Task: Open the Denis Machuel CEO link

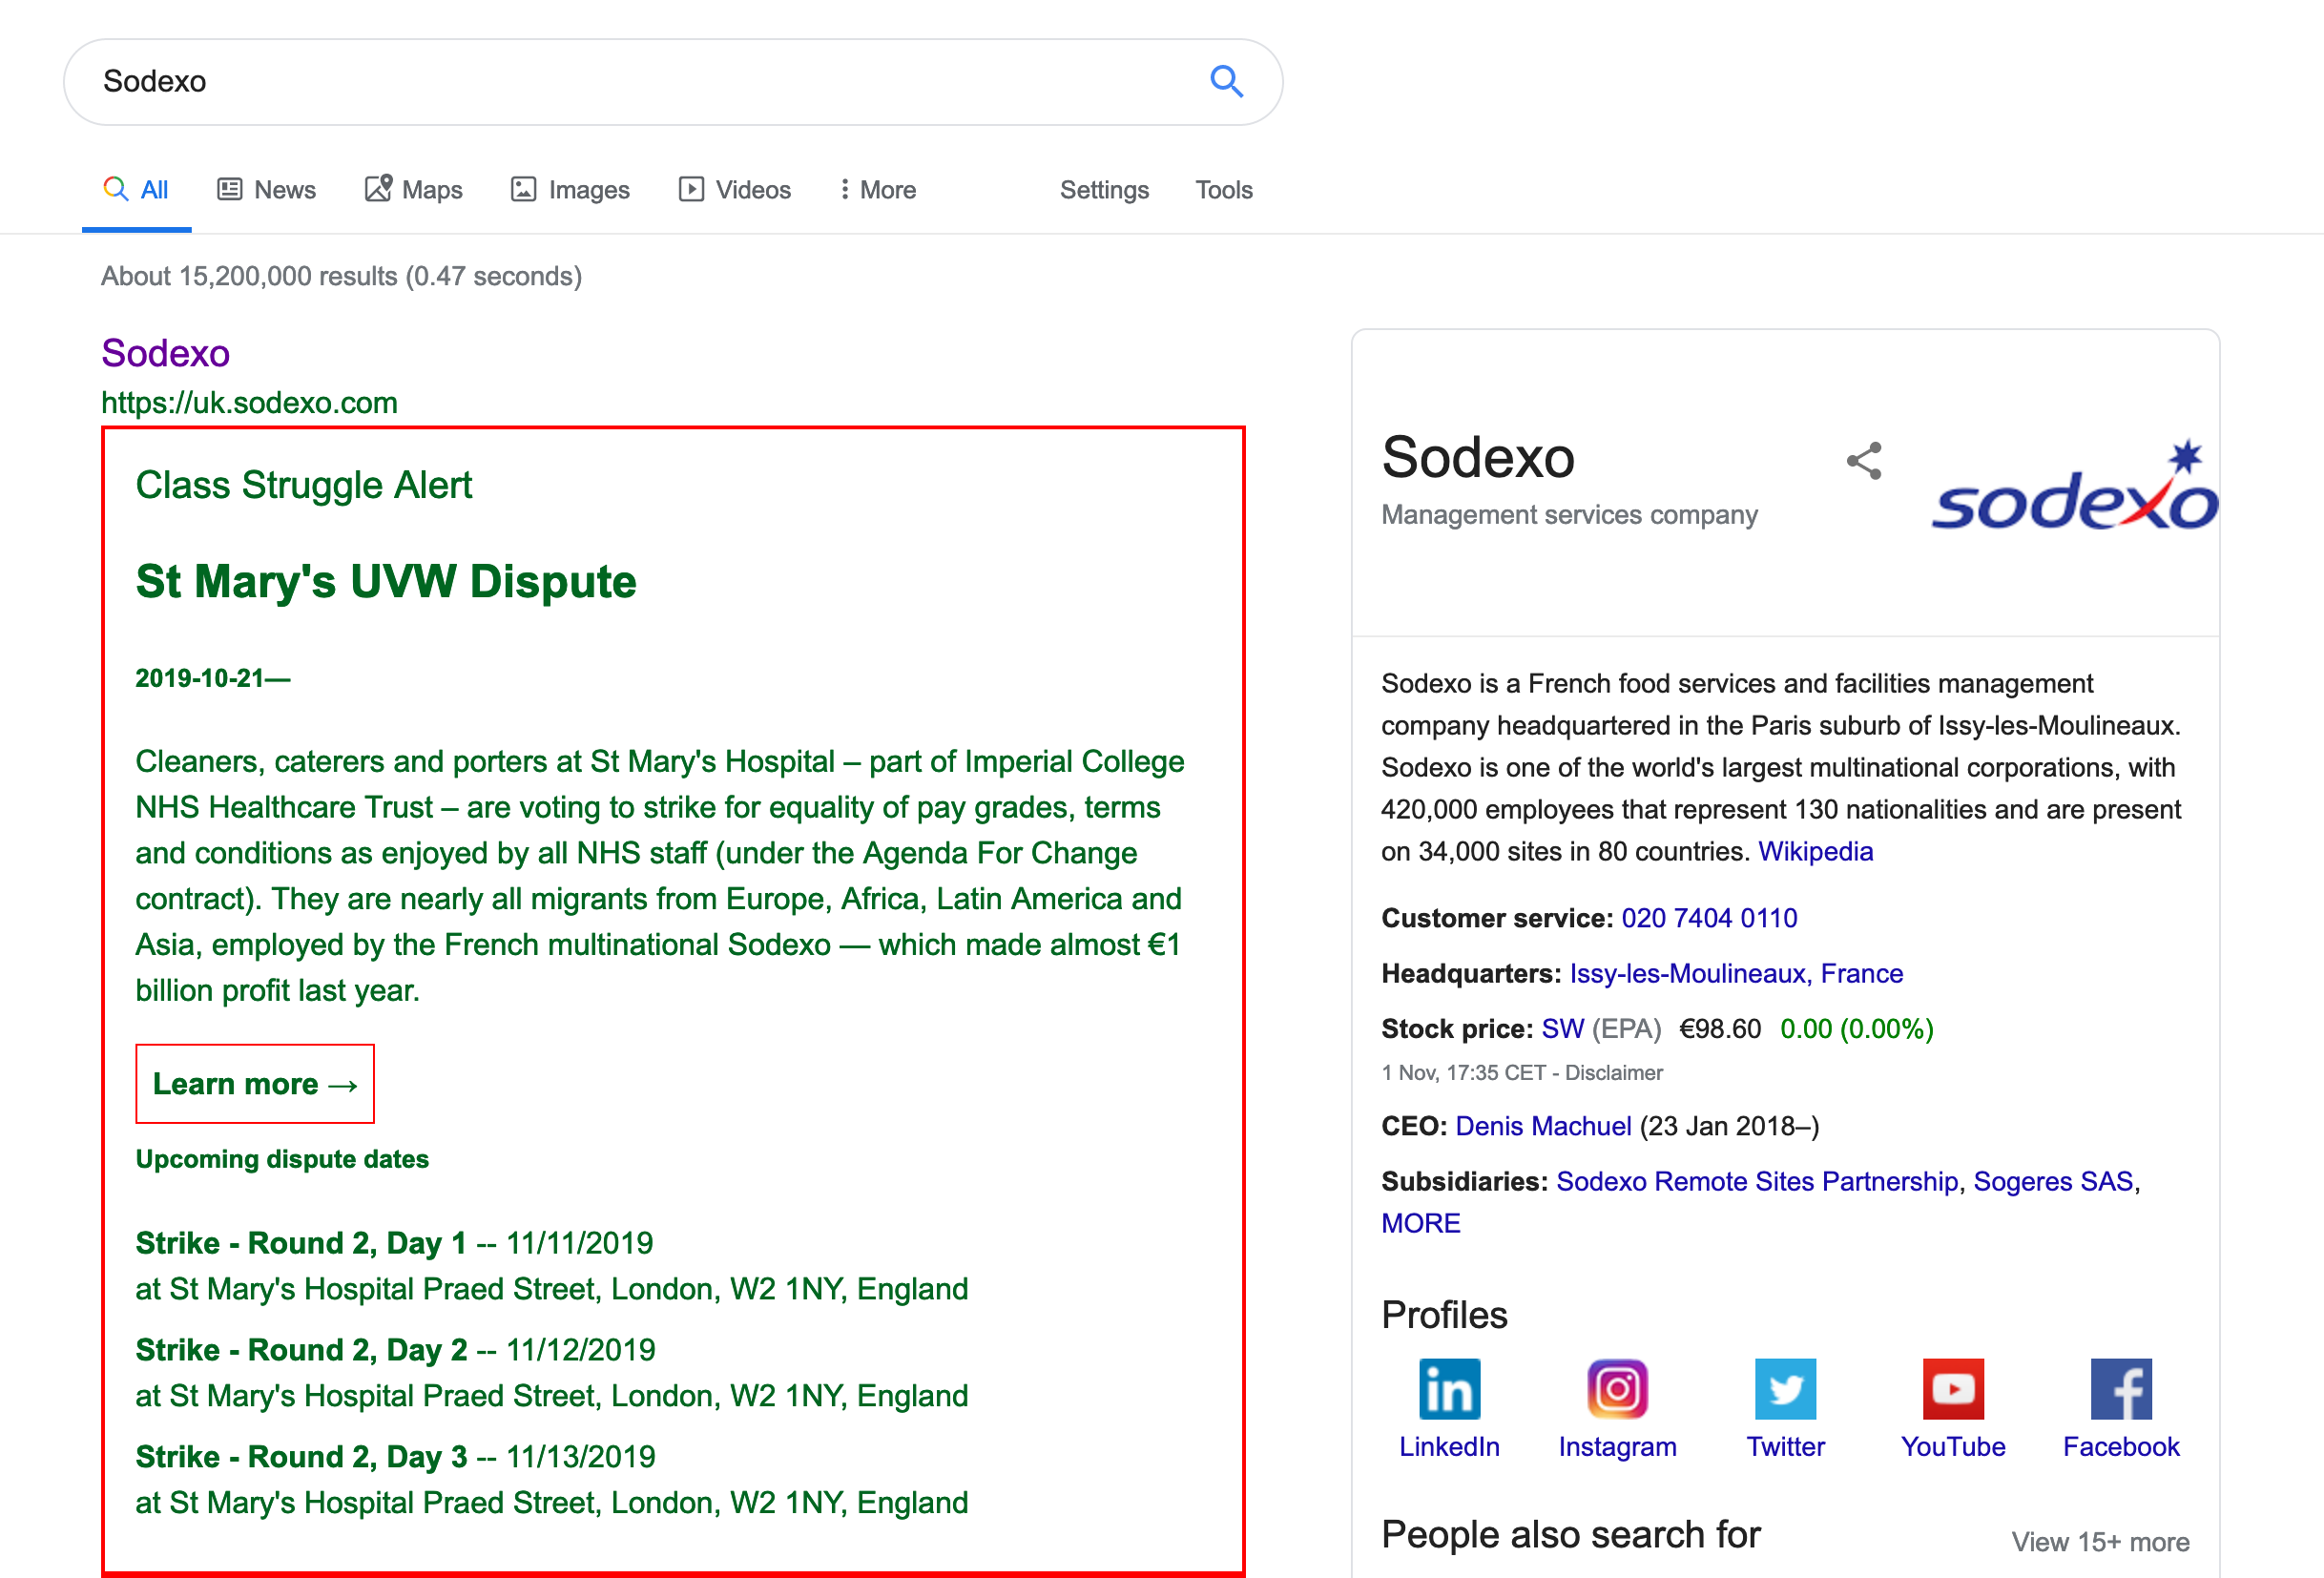Action: pos(1543,1125)
